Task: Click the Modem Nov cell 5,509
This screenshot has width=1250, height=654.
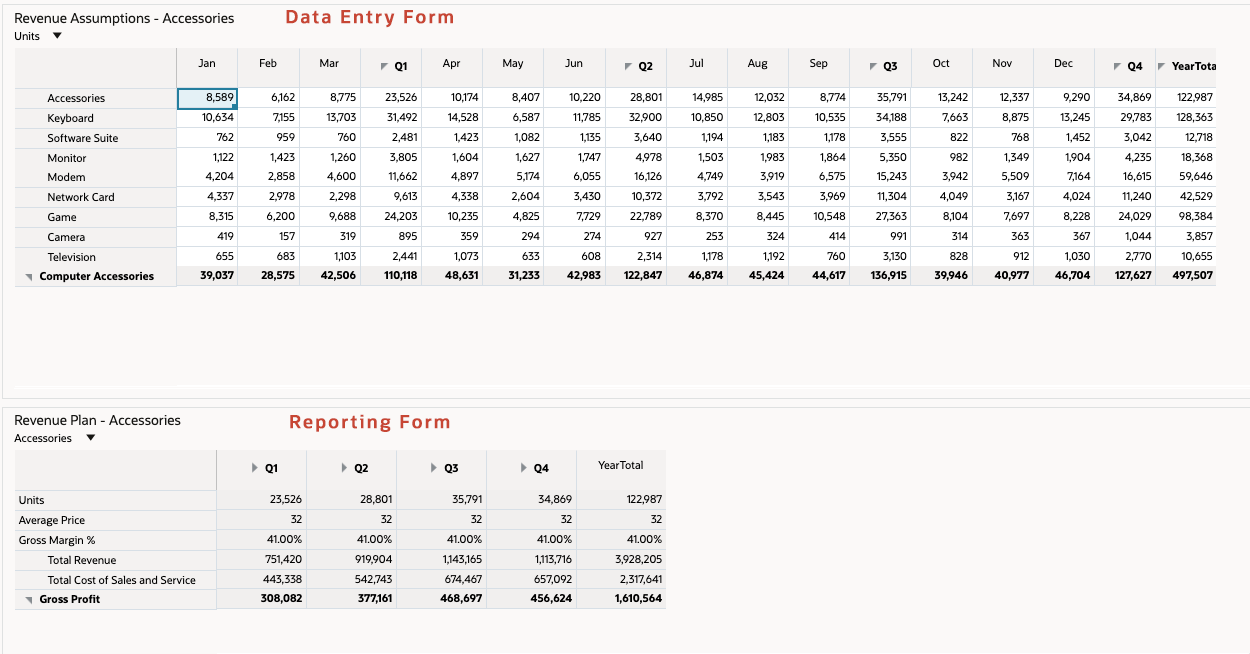Action: [x=1002, y=177]
